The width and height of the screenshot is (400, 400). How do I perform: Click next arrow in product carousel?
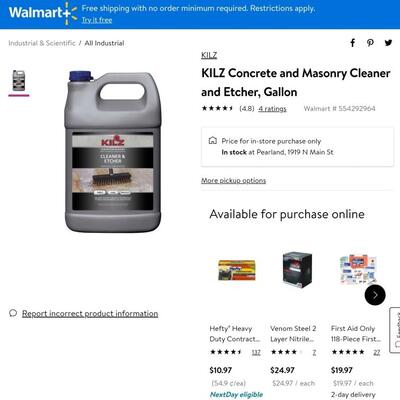pos(375,295)
